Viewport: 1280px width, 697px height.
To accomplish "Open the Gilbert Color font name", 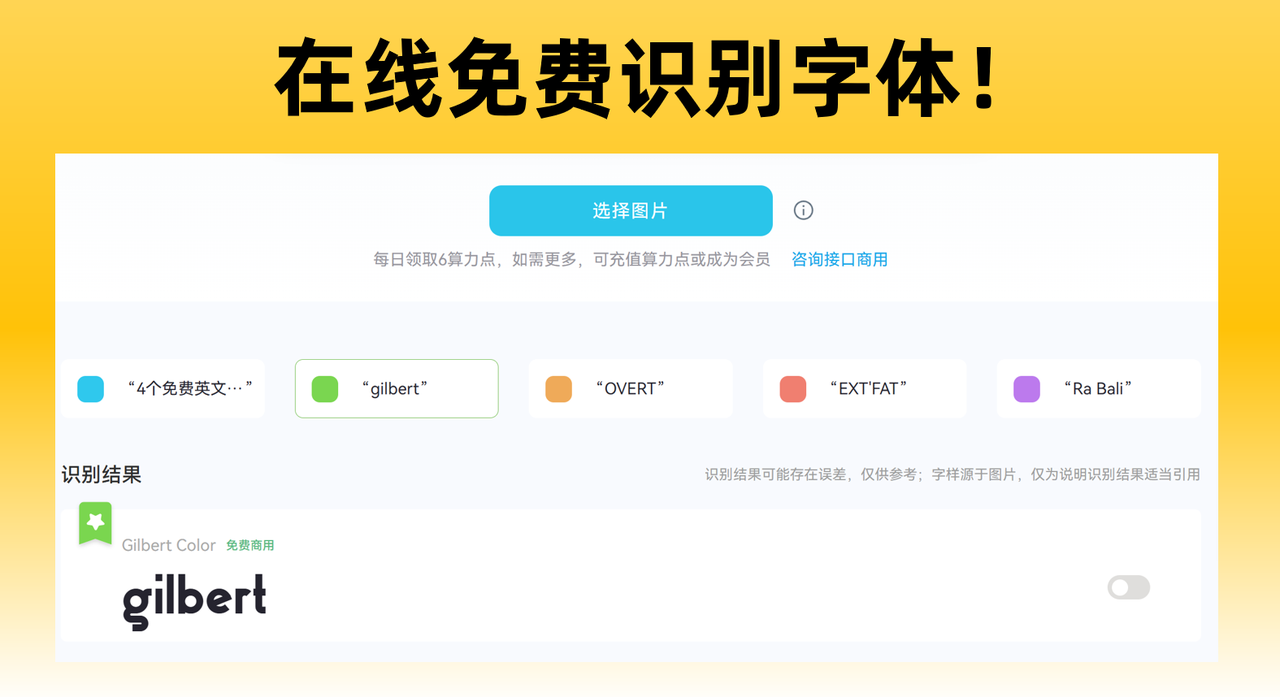I will tap(168, 545).
